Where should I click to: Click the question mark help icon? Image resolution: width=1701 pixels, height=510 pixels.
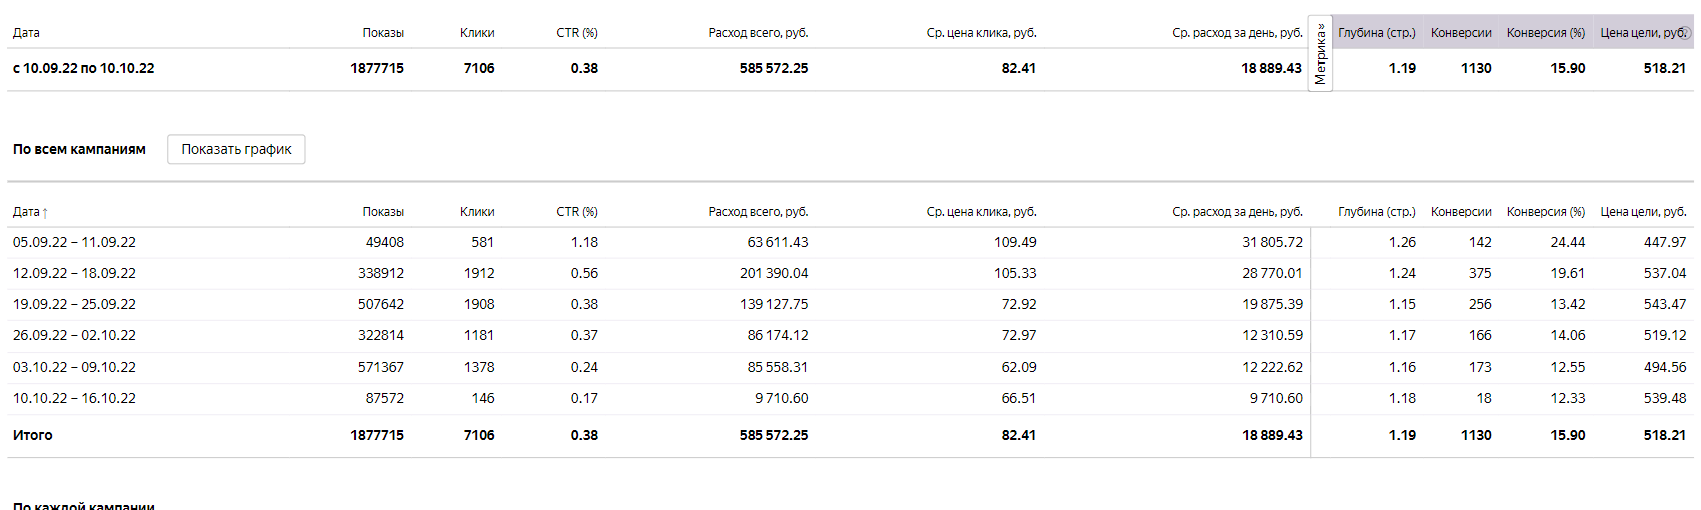coord(1687,30)
